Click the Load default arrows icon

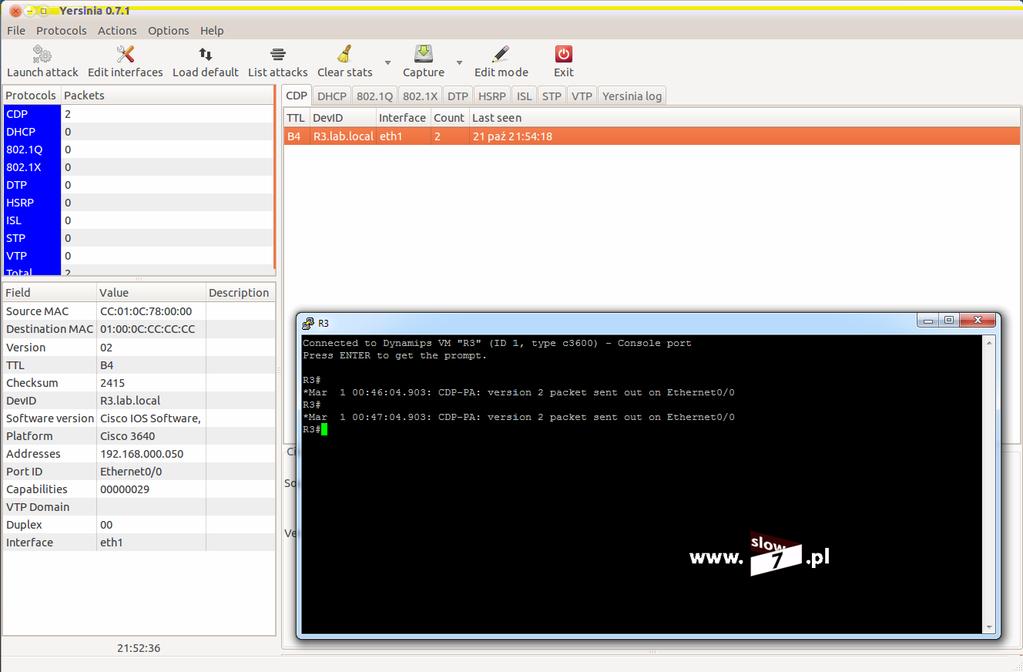[205, 54]
